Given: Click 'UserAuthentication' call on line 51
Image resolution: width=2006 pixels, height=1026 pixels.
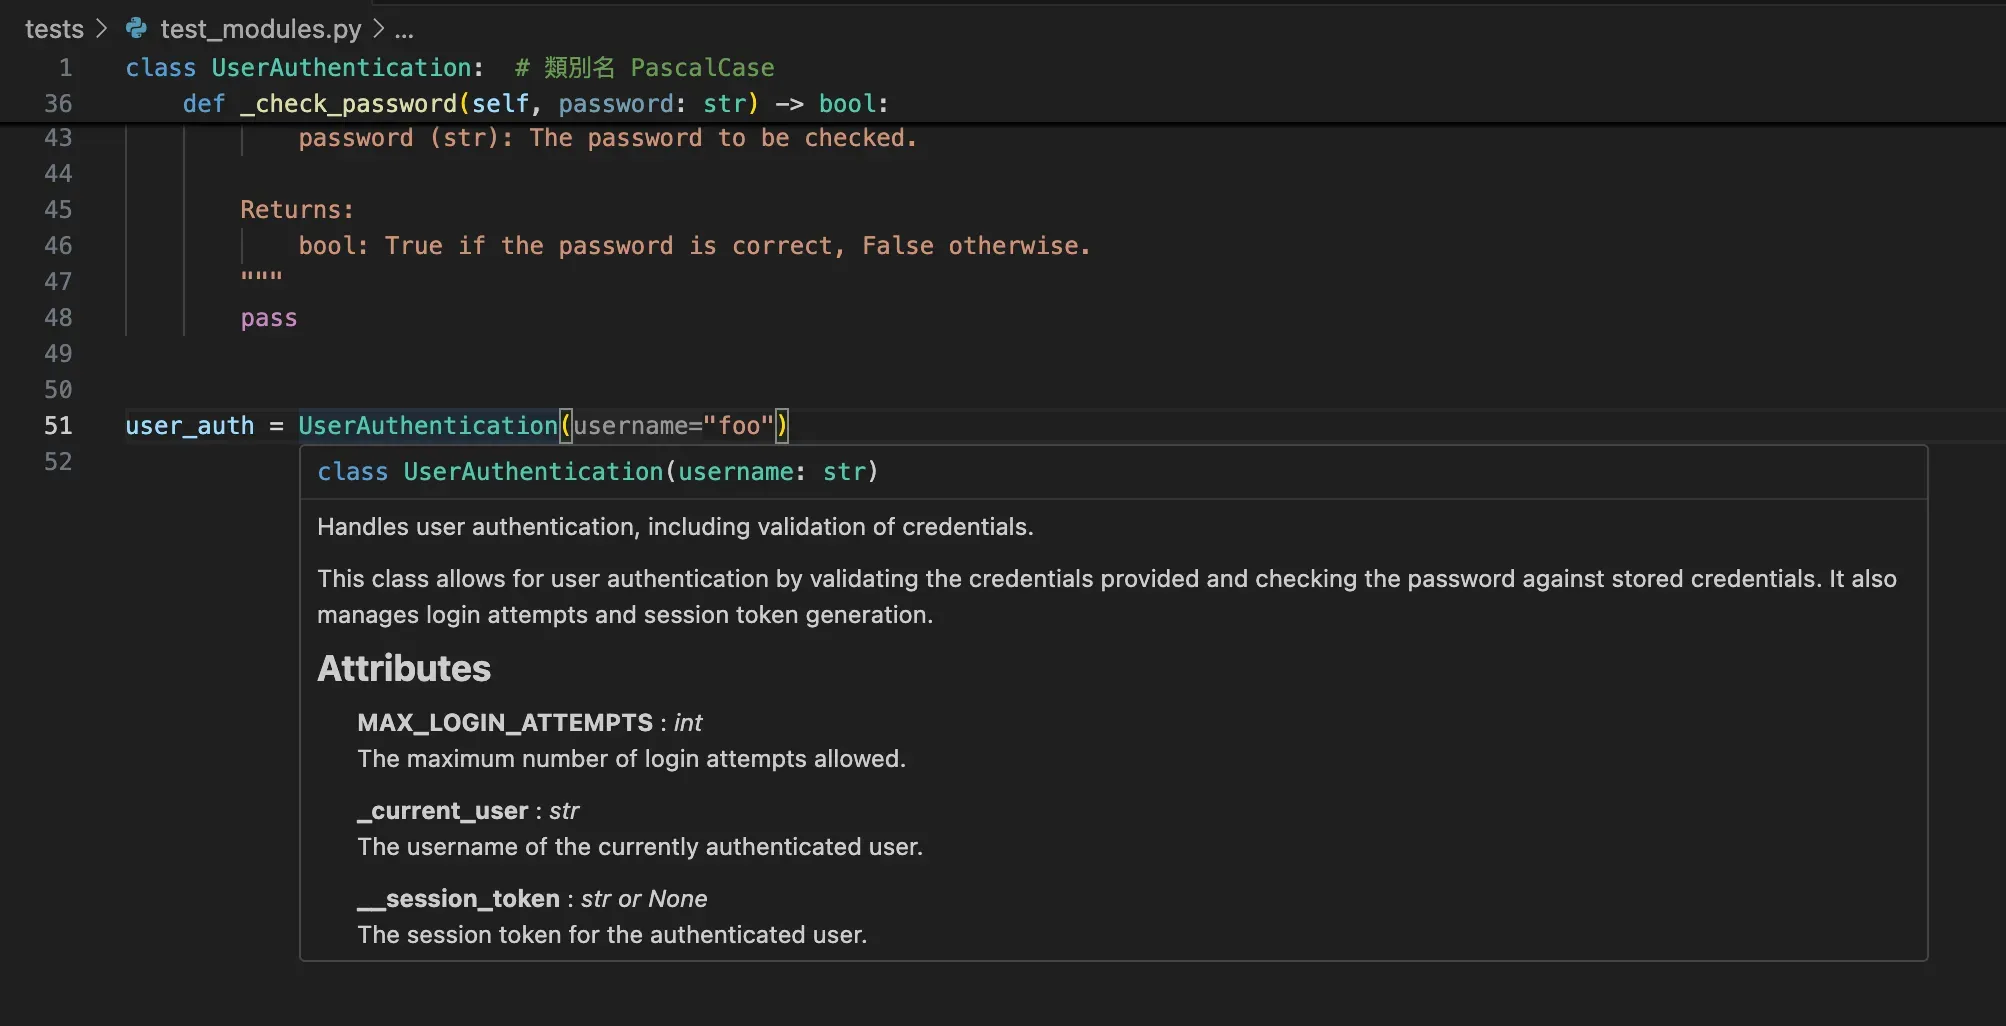Looking at the screenshot, I should point(428,425).
